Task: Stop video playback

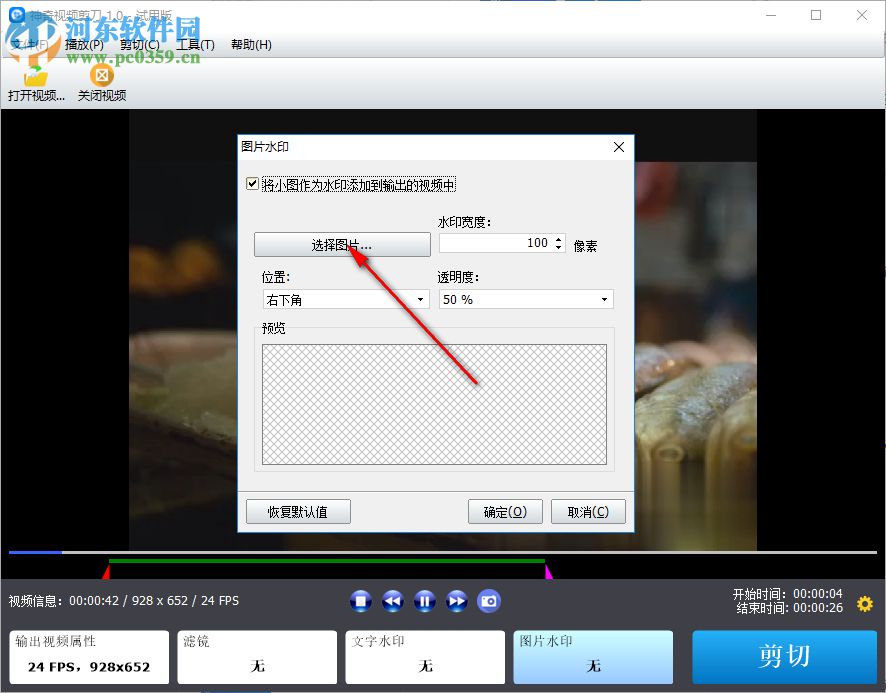Action: click(x=361, y=601)
